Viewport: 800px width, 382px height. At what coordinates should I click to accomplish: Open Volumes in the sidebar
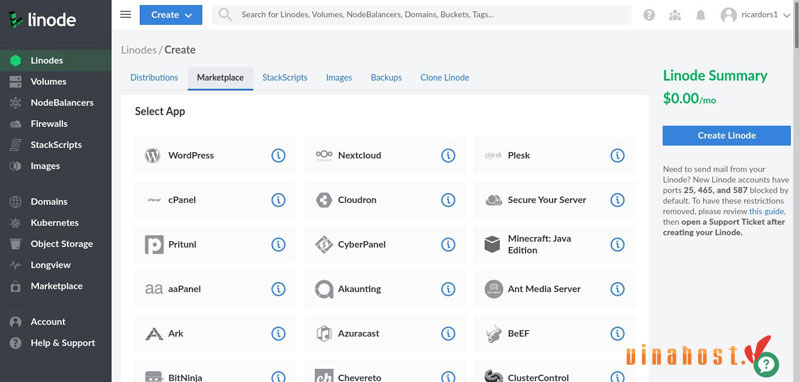[x=56, y=82]
